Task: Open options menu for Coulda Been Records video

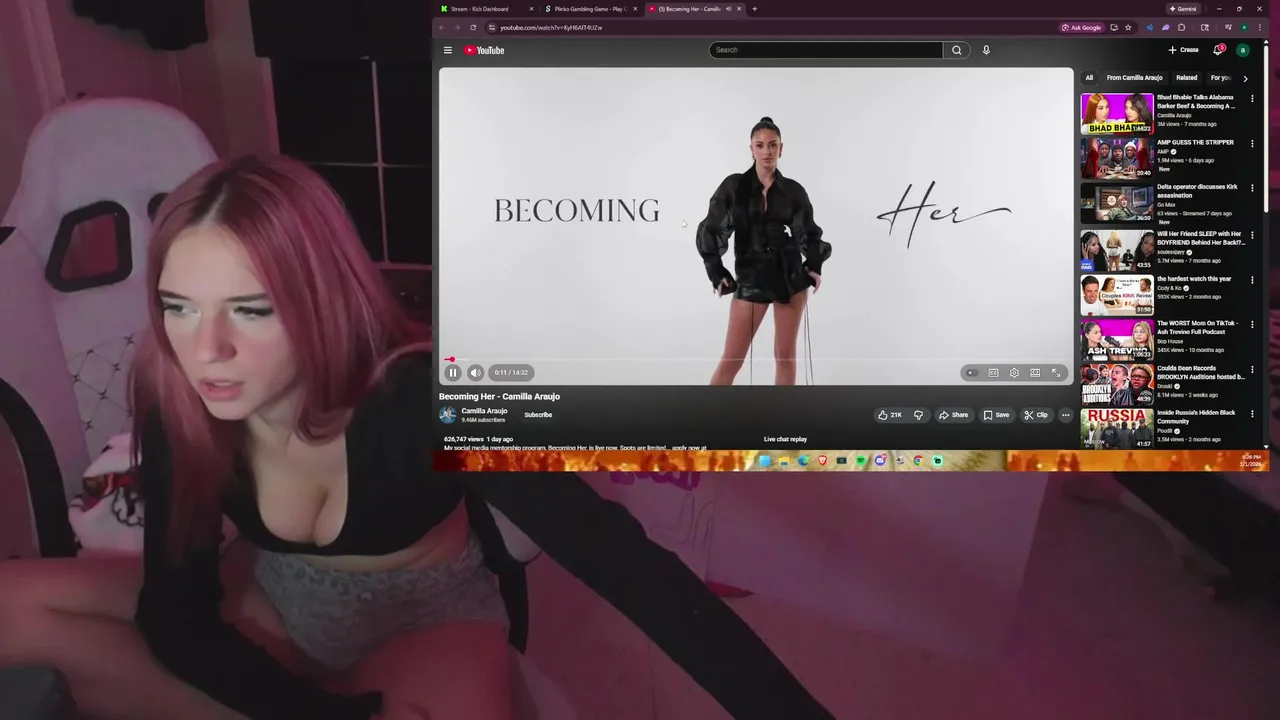Action: [x=1252, y=370]
